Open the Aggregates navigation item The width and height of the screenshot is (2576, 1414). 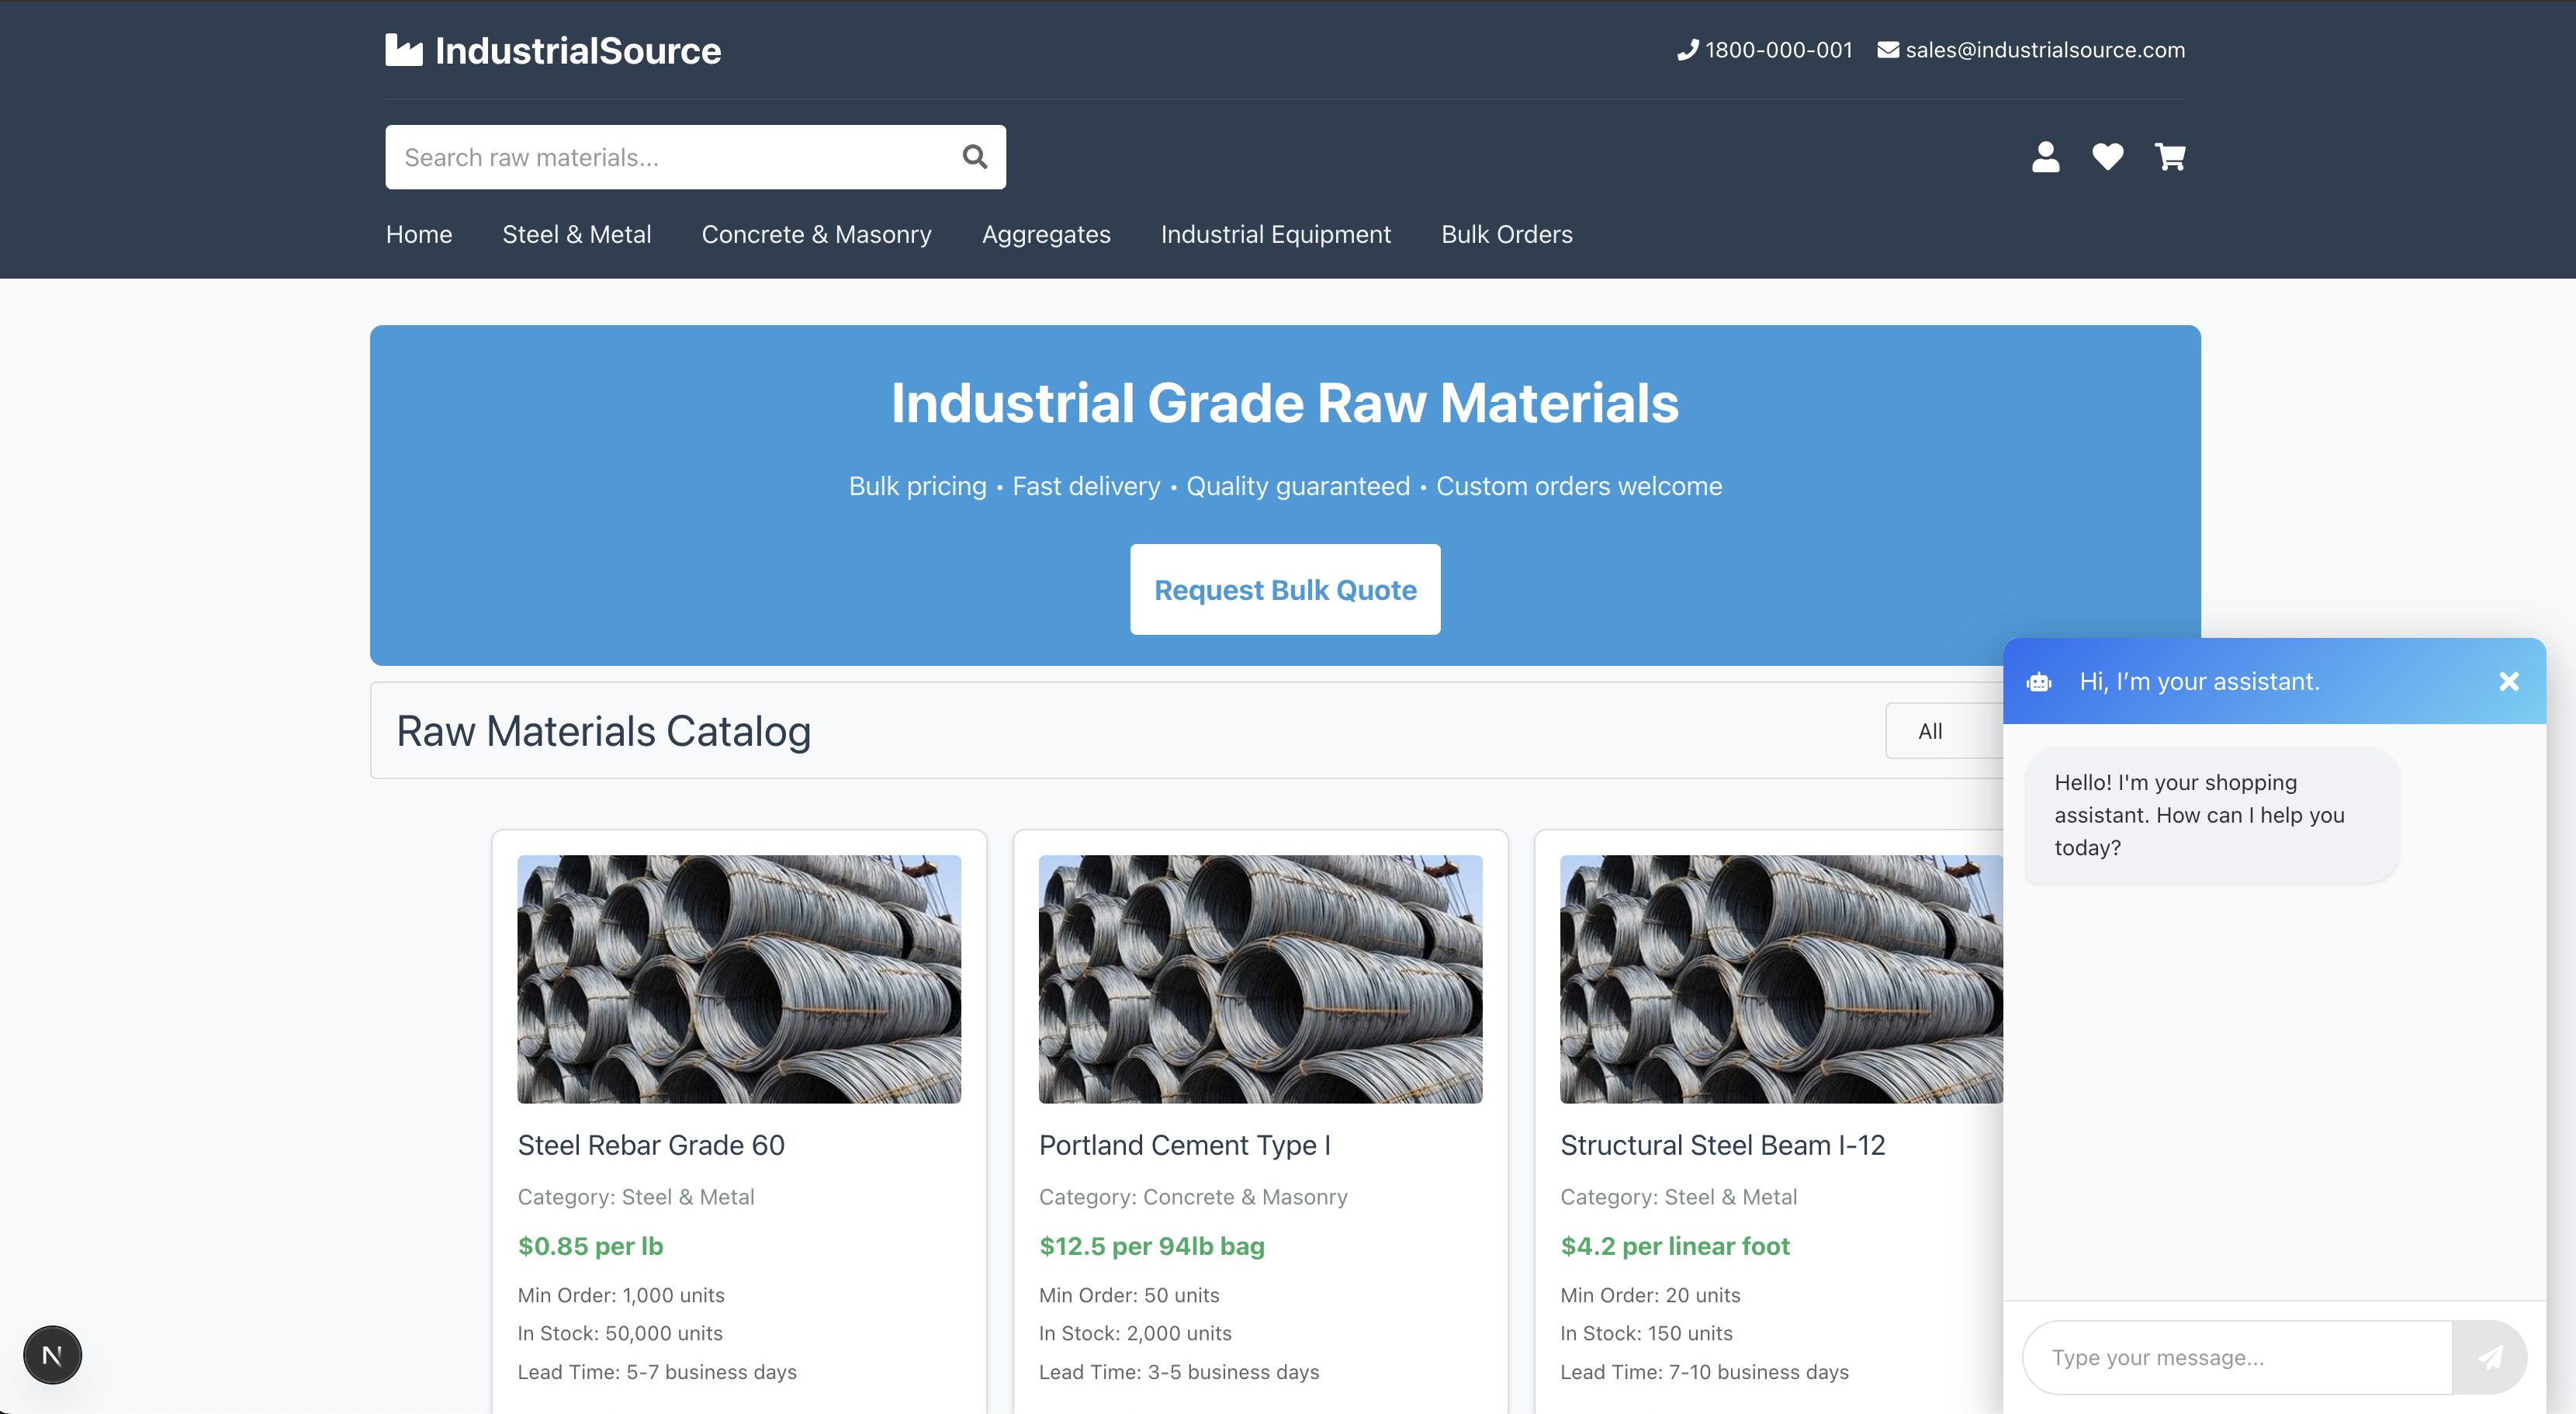coord(1046,234)
